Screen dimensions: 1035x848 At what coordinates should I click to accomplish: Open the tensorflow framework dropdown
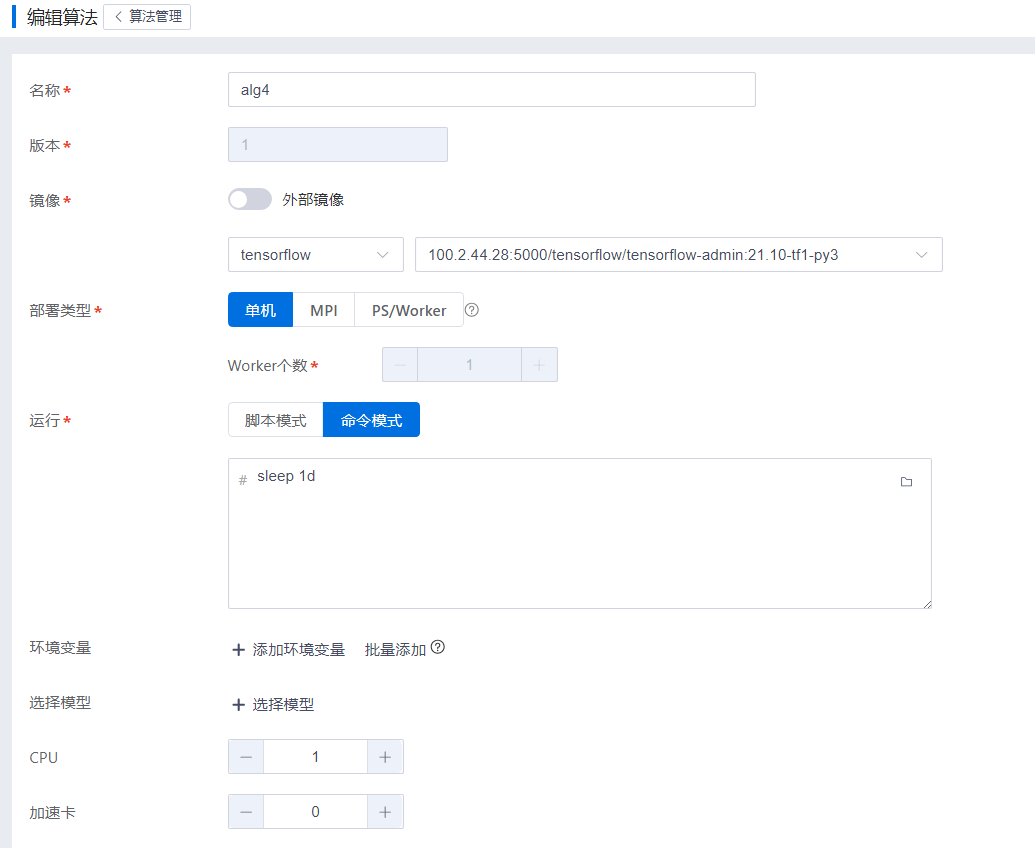[x=315, y=255]
